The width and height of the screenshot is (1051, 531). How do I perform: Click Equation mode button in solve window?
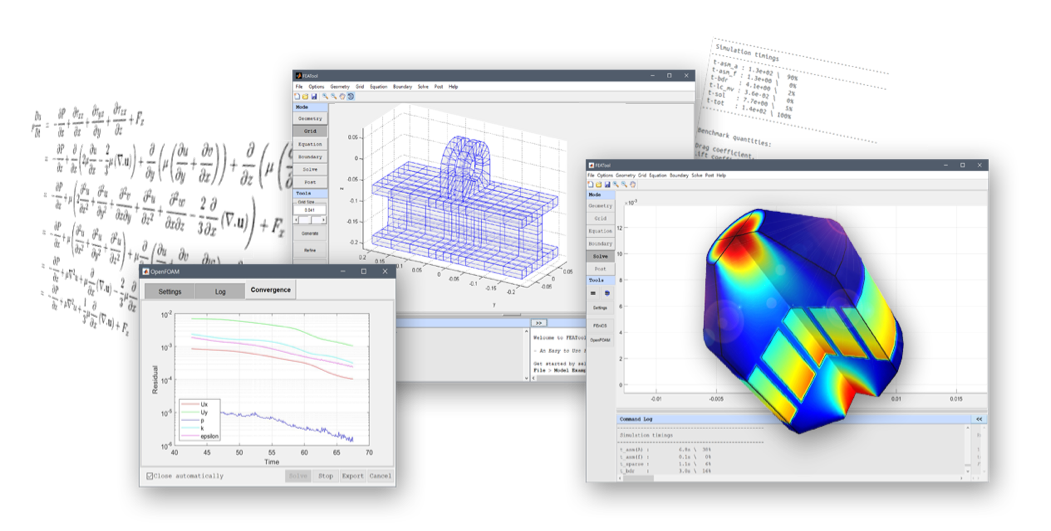(601, 231)
